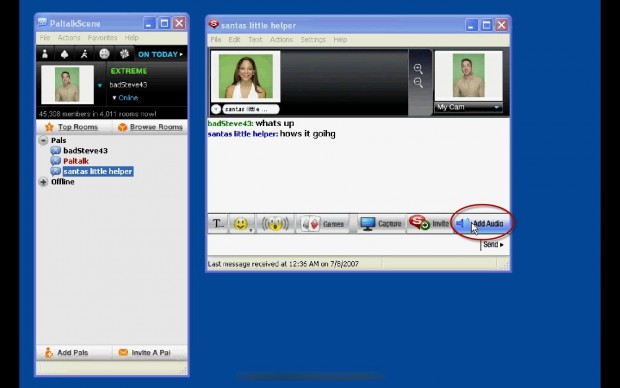Click santas little helper's video thumbnail

246,76
